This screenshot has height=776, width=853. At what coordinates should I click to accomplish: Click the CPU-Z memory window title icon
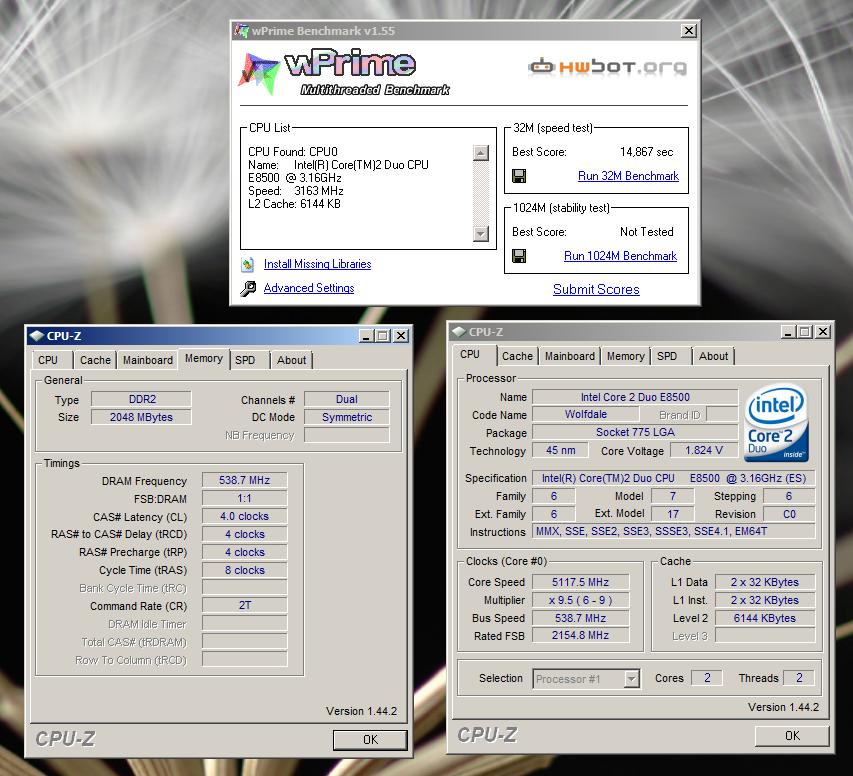36,336
